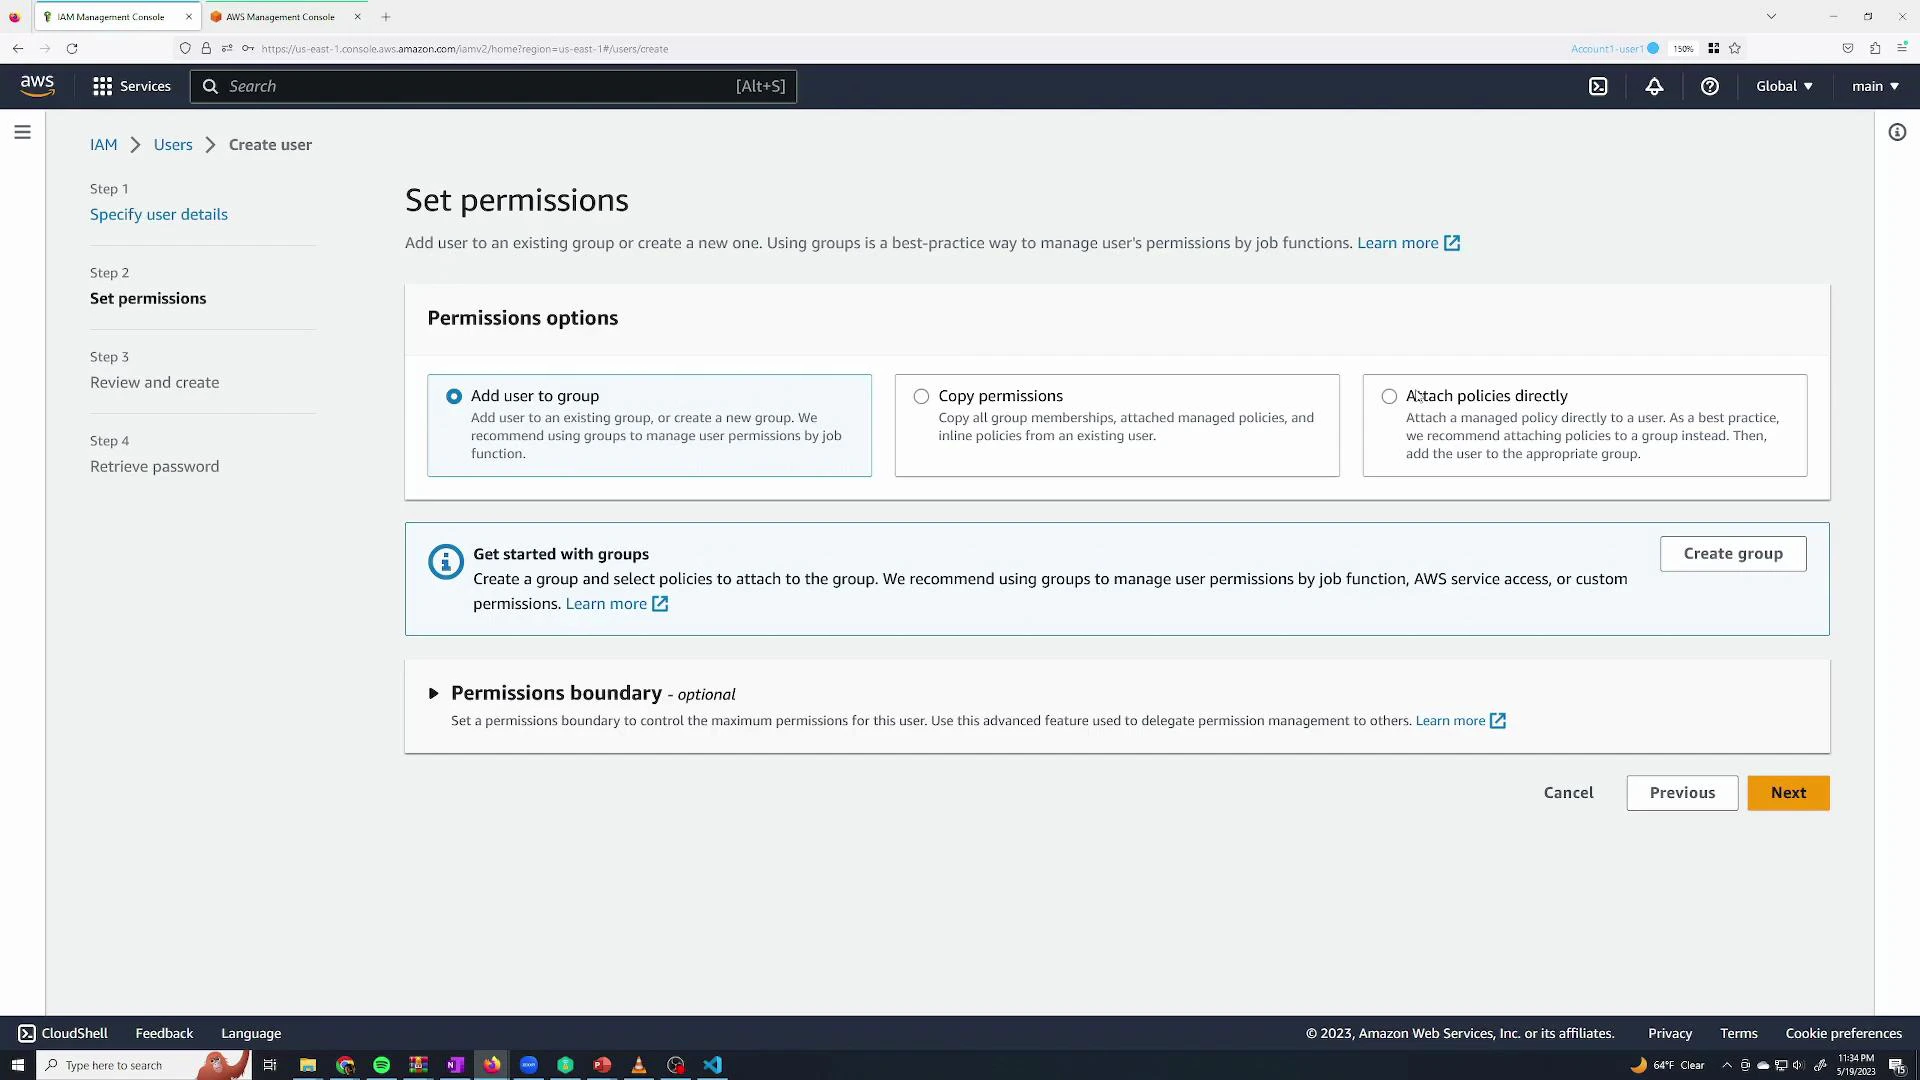Screen dimensions: 1920x1080
Task: Open the info panel on the right edge
Action: pos(1897,131)
